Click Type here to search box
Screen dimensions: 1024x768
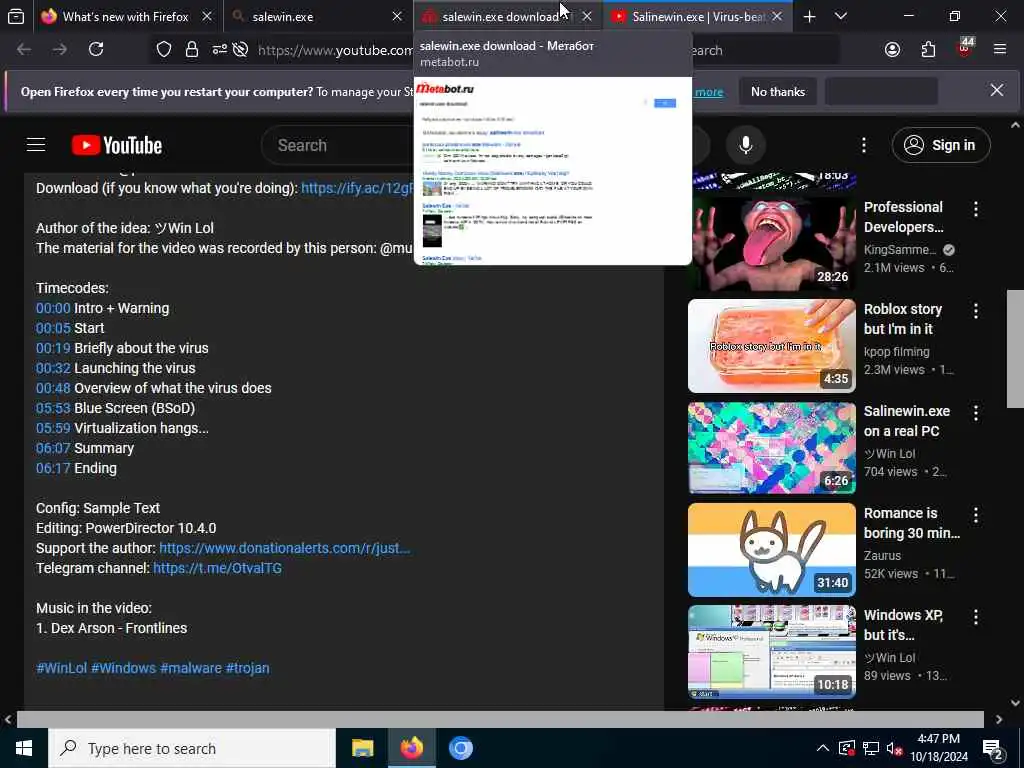coord(192,748)
